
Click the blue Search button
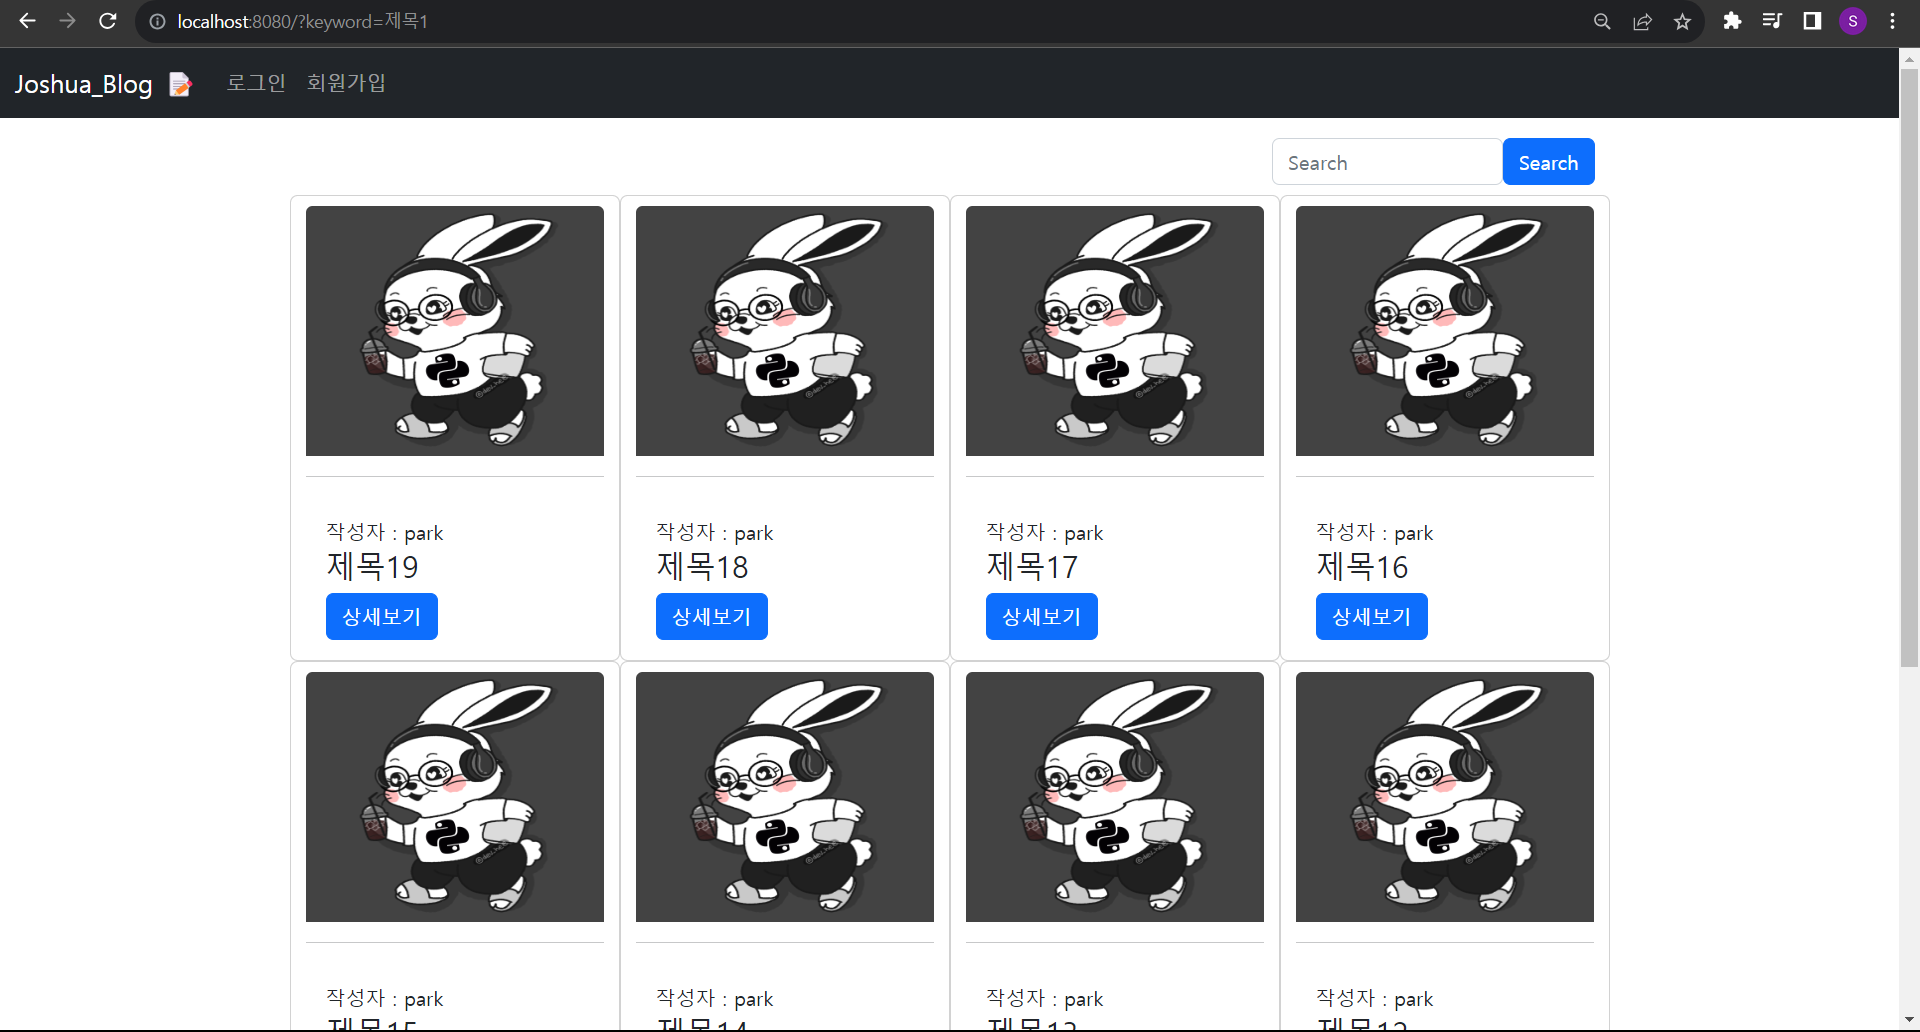tap(1548, 162)
